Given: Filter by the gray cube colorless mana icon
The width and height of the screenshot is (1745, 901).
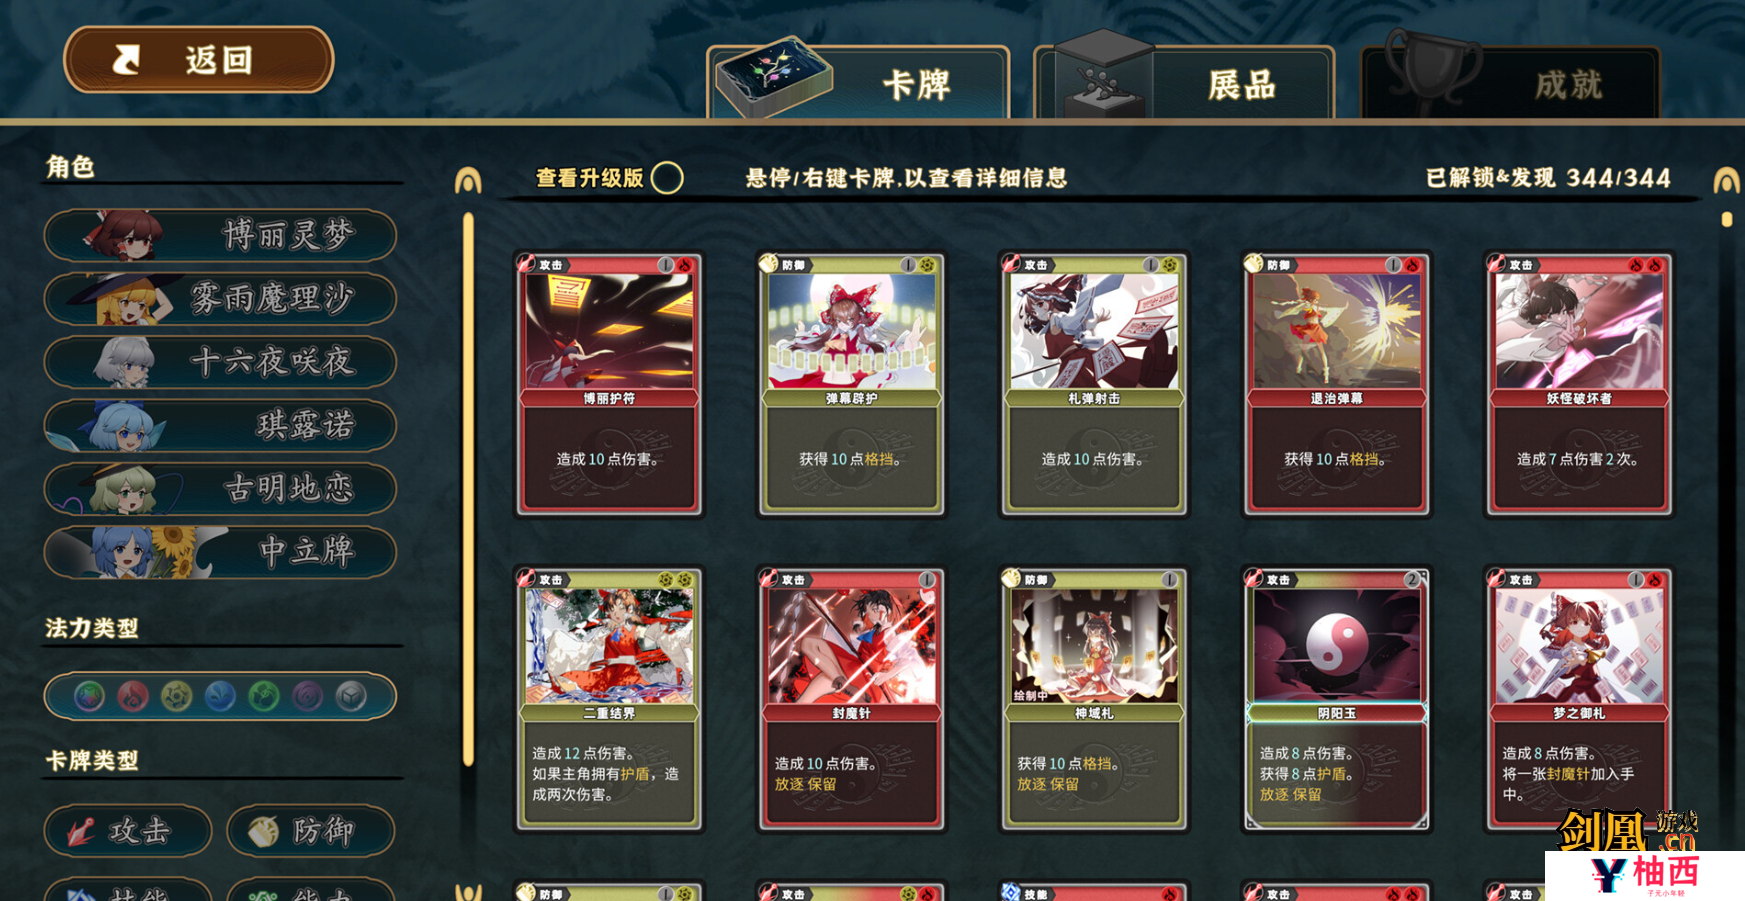Looking at the screenshot, I should point(351,696).
